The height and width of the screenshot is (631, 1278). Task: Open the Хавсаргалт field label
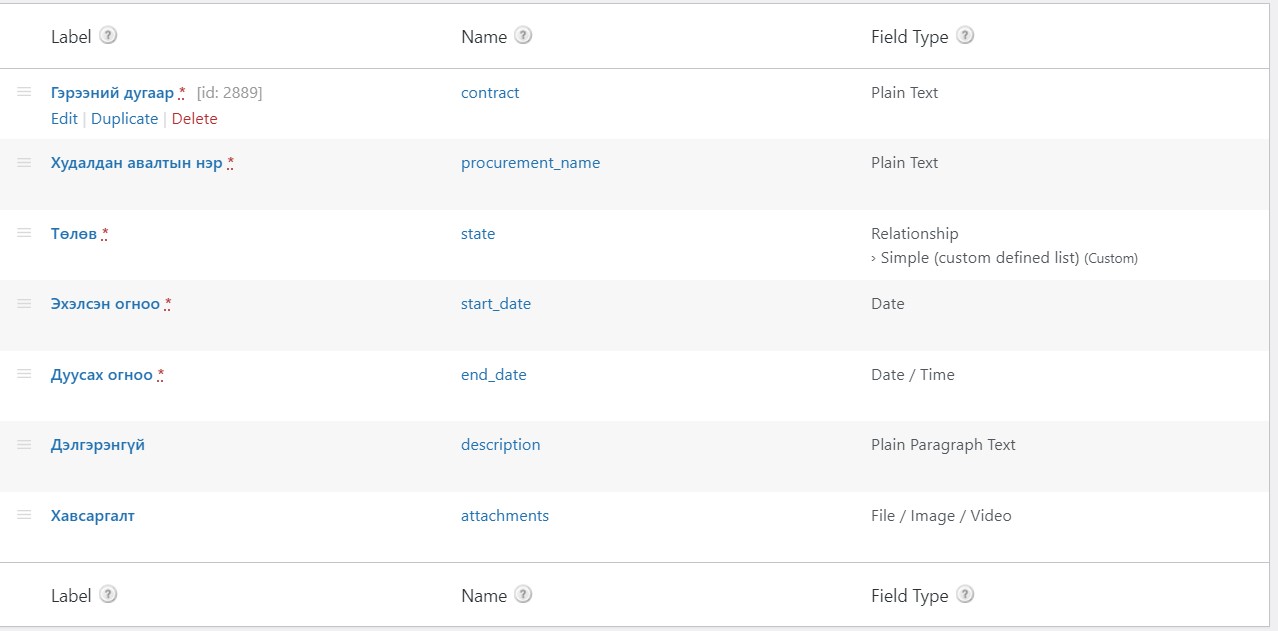(92, 516)
